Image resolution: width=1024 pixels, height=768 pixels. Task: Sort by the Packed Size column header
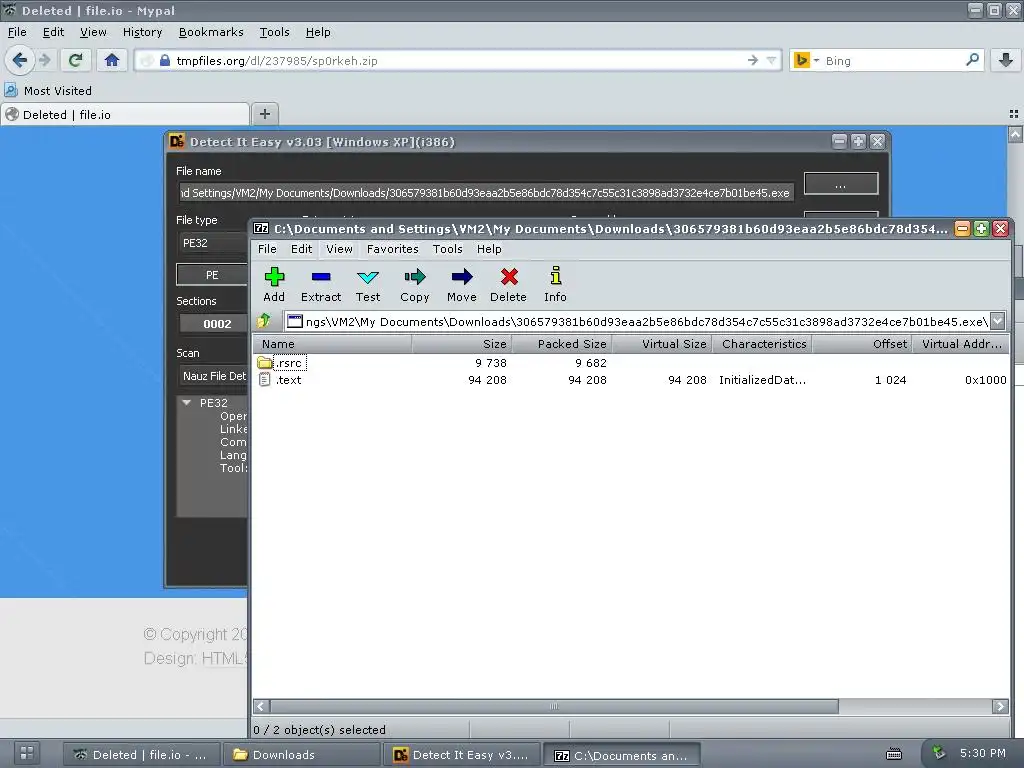[562, 344]
